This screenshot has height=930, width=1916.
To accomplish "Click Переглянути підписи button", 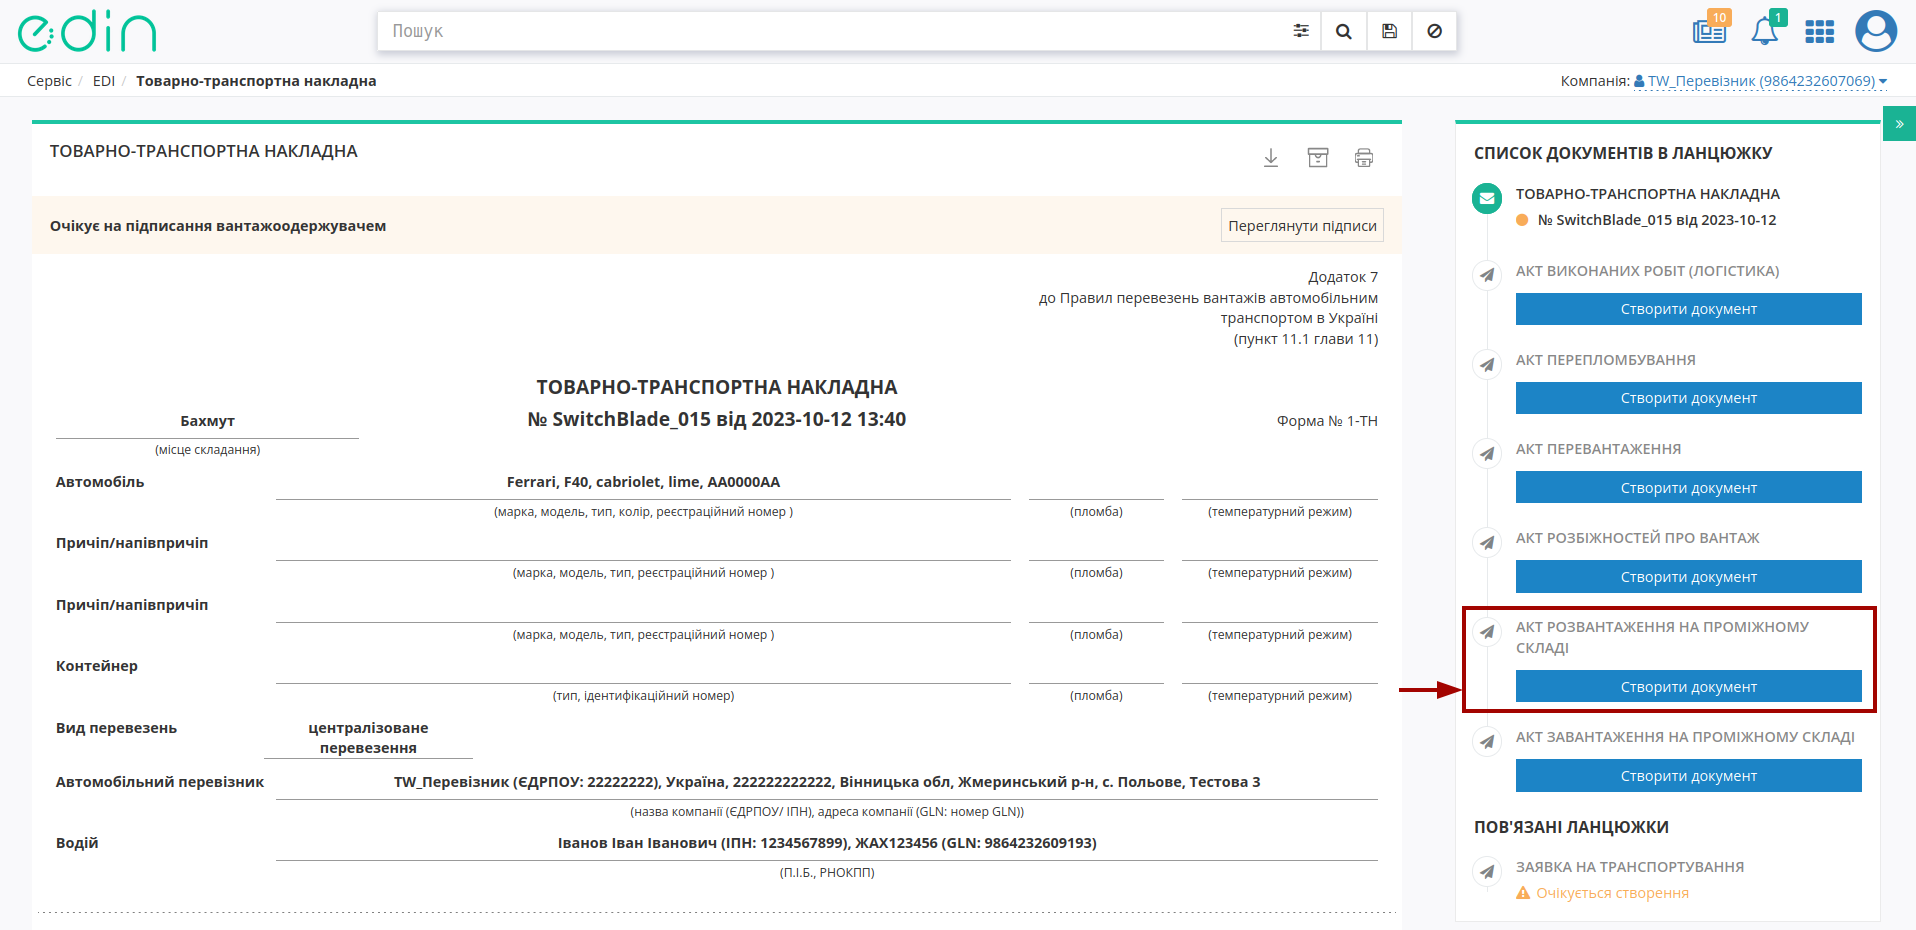I will click(x=1302, y=226).
